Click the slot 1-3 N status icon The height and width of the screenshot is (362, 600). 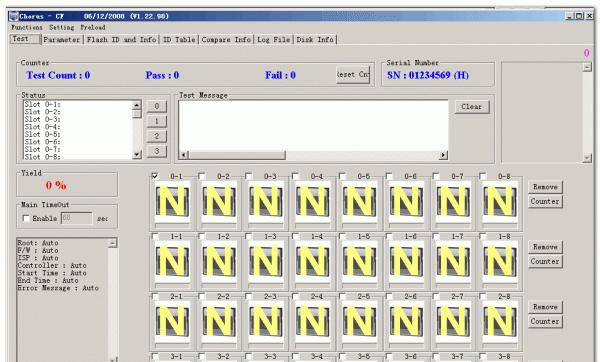(x=266, y=261)
